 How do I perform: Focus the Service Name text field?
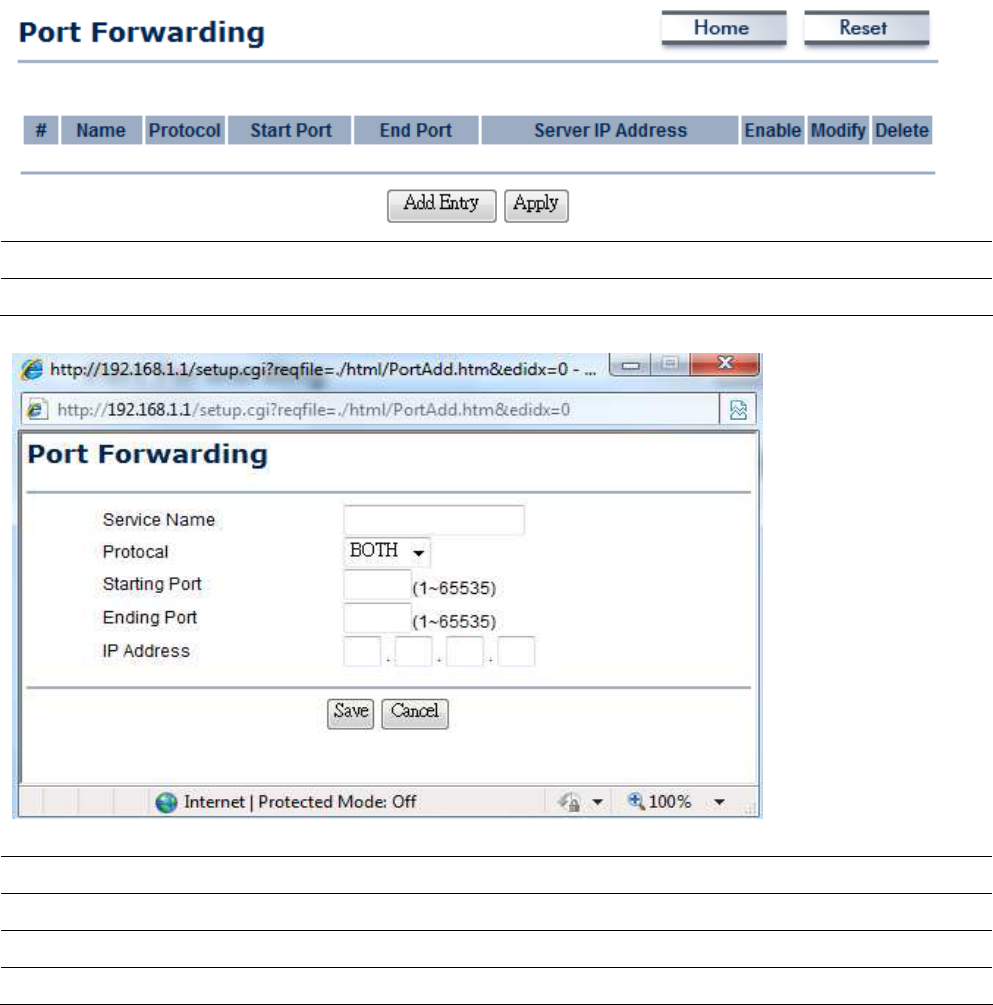point(434,520)
